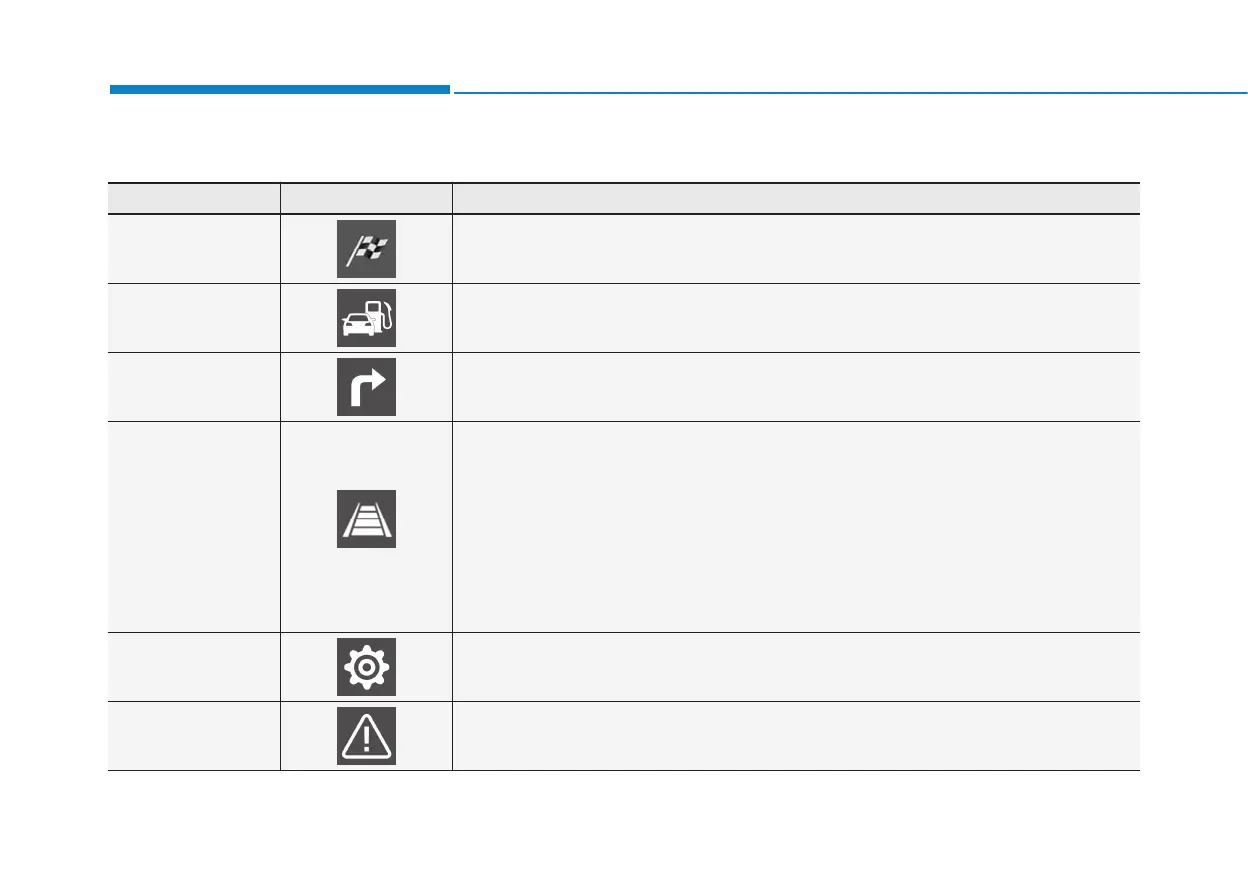Open the gear settings icon
Viewport: 1248px width, 896px height.
366,667
